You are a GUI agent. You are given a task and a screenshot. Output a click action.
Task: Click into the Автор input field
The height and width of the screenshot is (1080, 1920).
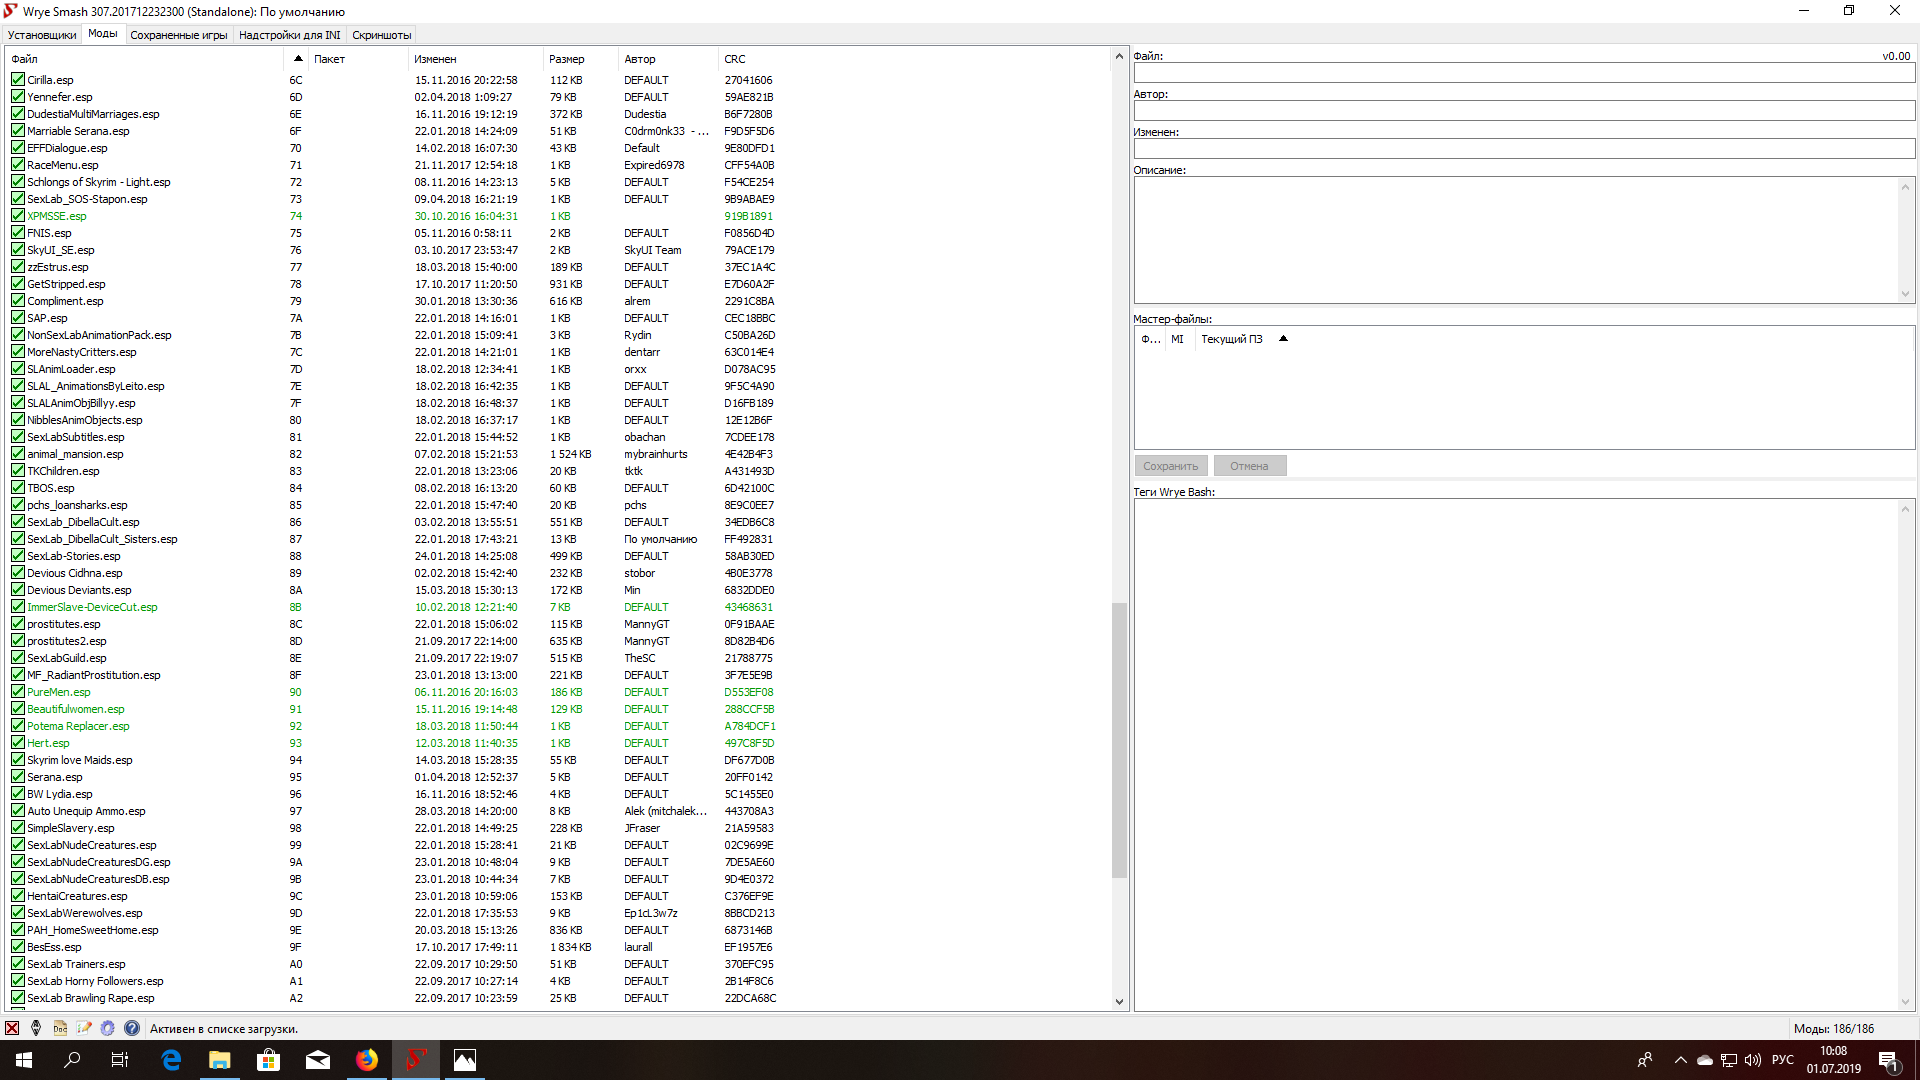(x=1523, y=111)
